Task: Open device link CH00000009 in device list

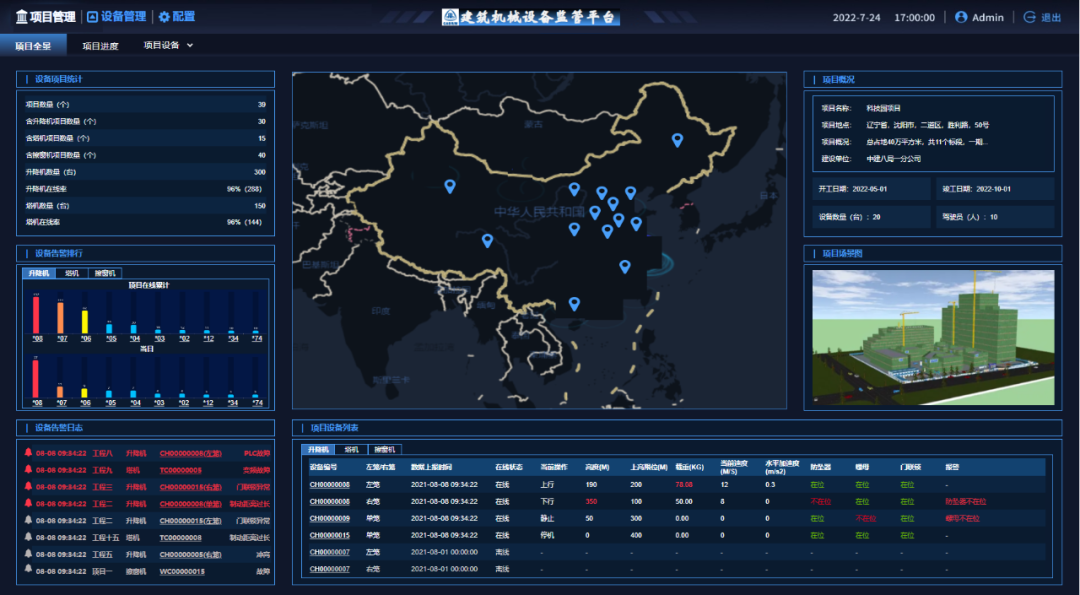Action: click(329, 518)
